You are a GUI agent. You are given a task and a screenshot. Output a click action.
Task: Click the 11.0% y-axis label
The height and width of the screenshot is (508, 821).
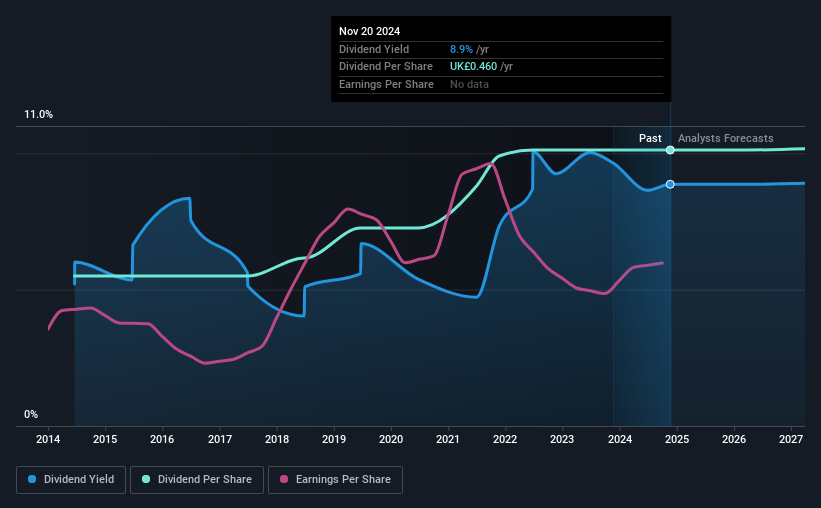coord(38,115)
